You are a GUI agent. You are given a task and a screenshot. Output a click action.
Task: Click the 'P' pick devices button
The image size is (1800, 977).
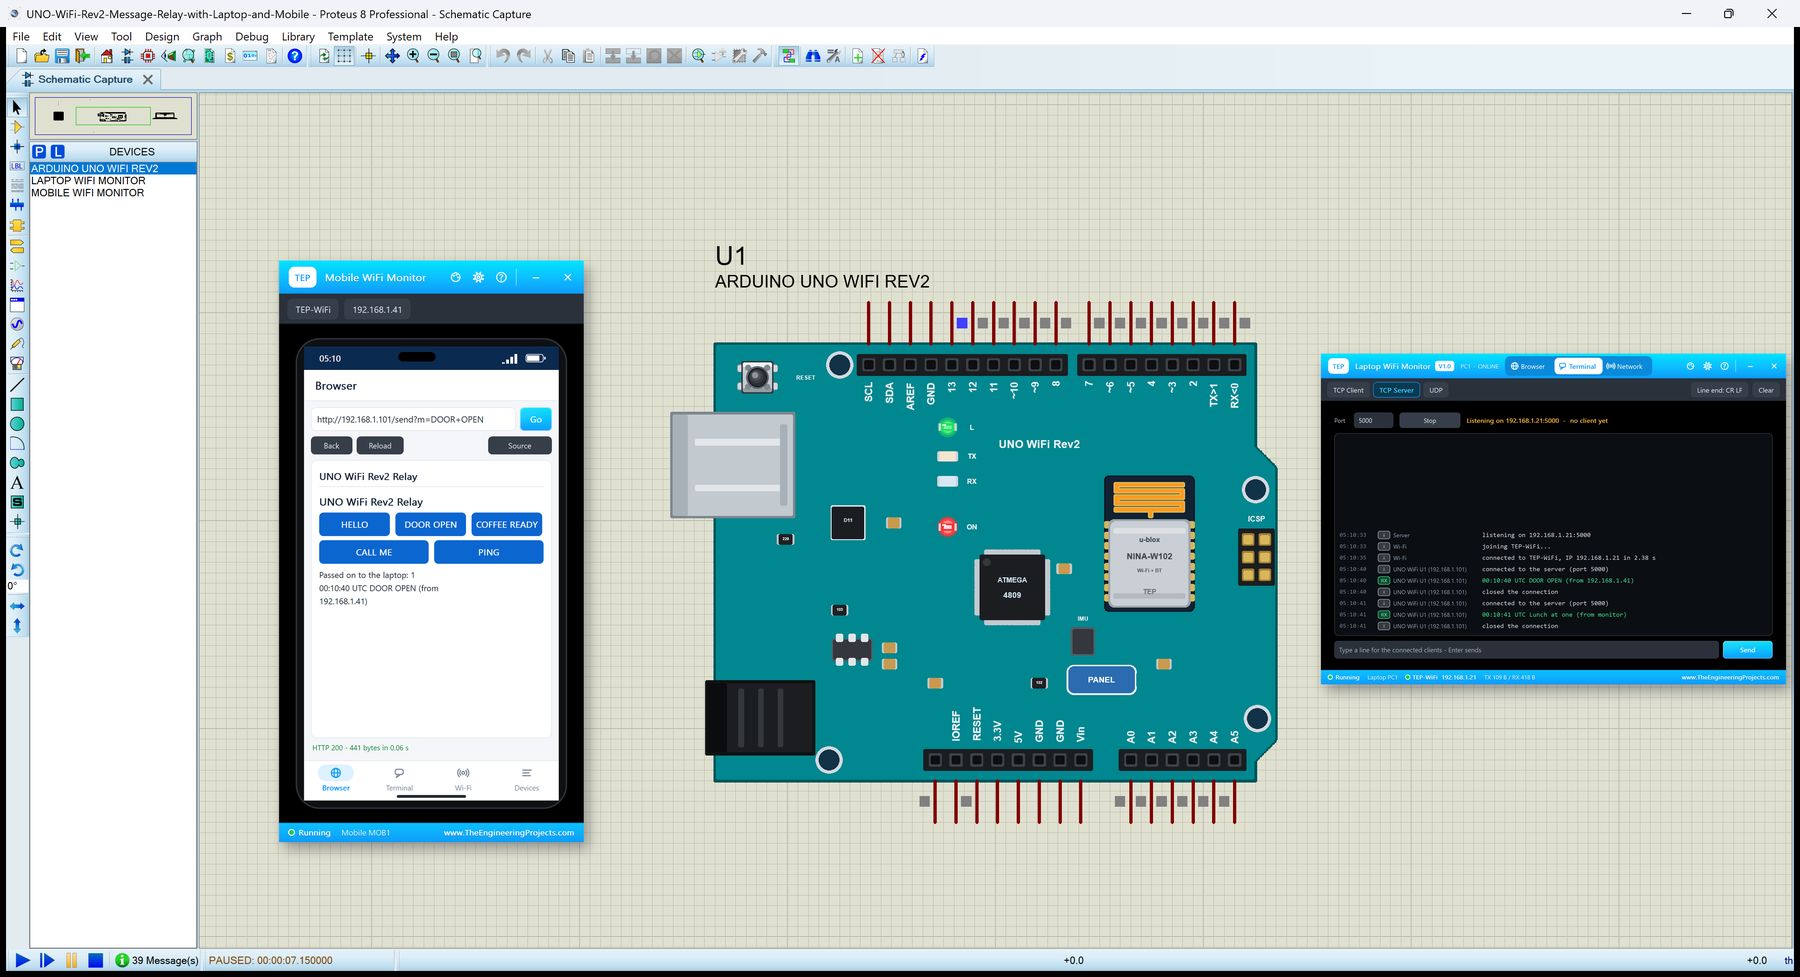point(39,152)
